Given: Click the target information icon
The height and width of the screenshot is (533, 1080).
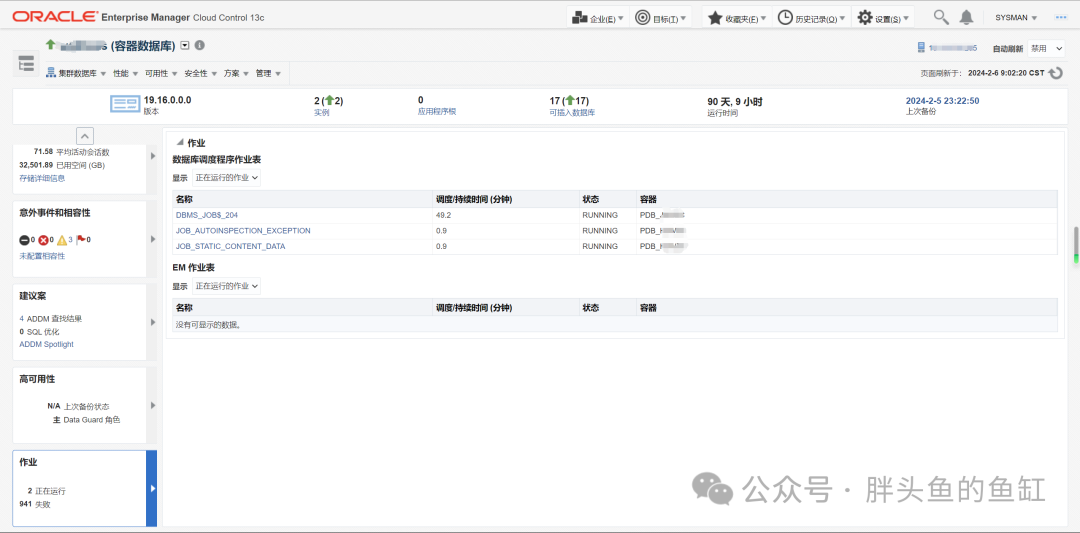Looking at the screenshot, I should (x=200, y=45).
